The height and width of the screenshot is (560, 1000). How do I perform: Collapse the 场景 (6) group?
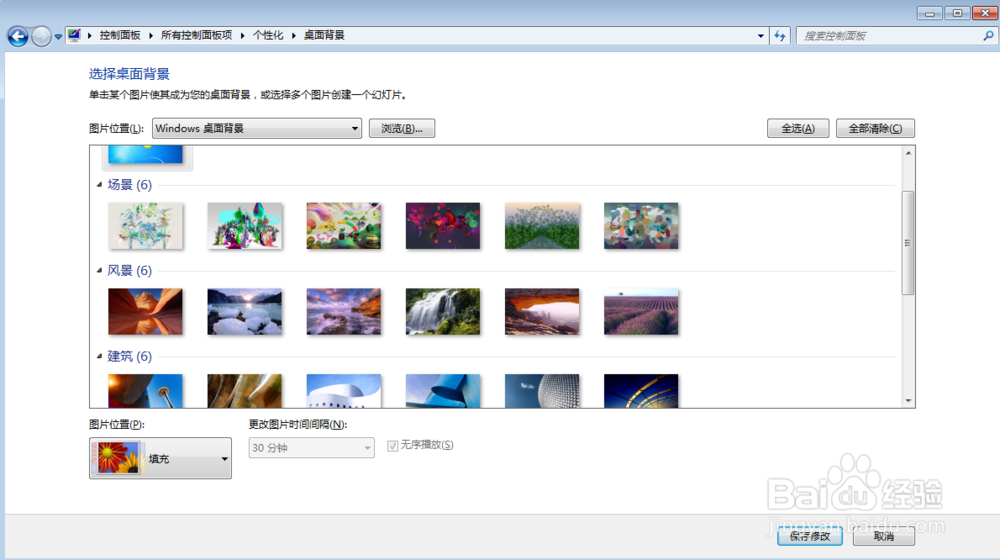point(99,185)
